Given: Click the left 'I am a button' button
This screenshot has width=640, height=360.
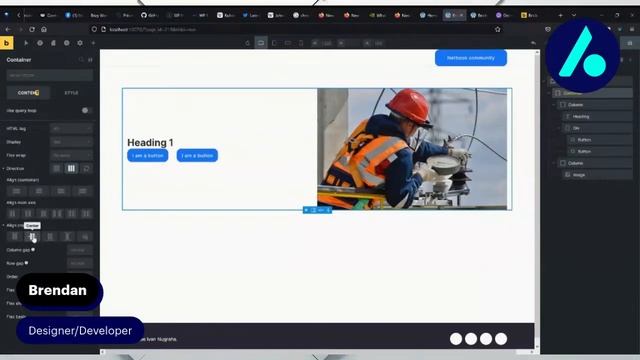Looking at the screenshot, I should click(x=148, y=156).
